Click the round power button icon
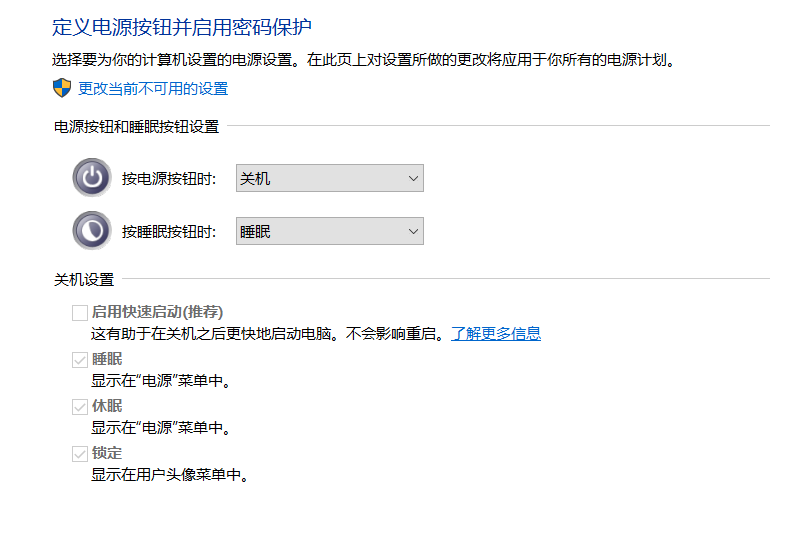The image size is (799, 555). [x=92, y=179]
